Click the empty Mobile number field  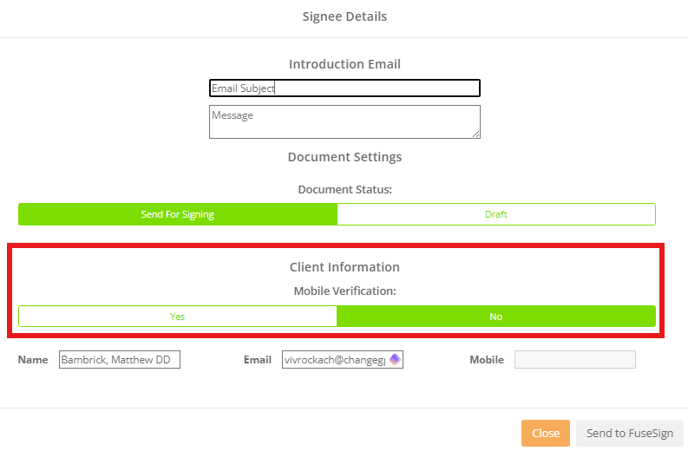pos(575,360)
